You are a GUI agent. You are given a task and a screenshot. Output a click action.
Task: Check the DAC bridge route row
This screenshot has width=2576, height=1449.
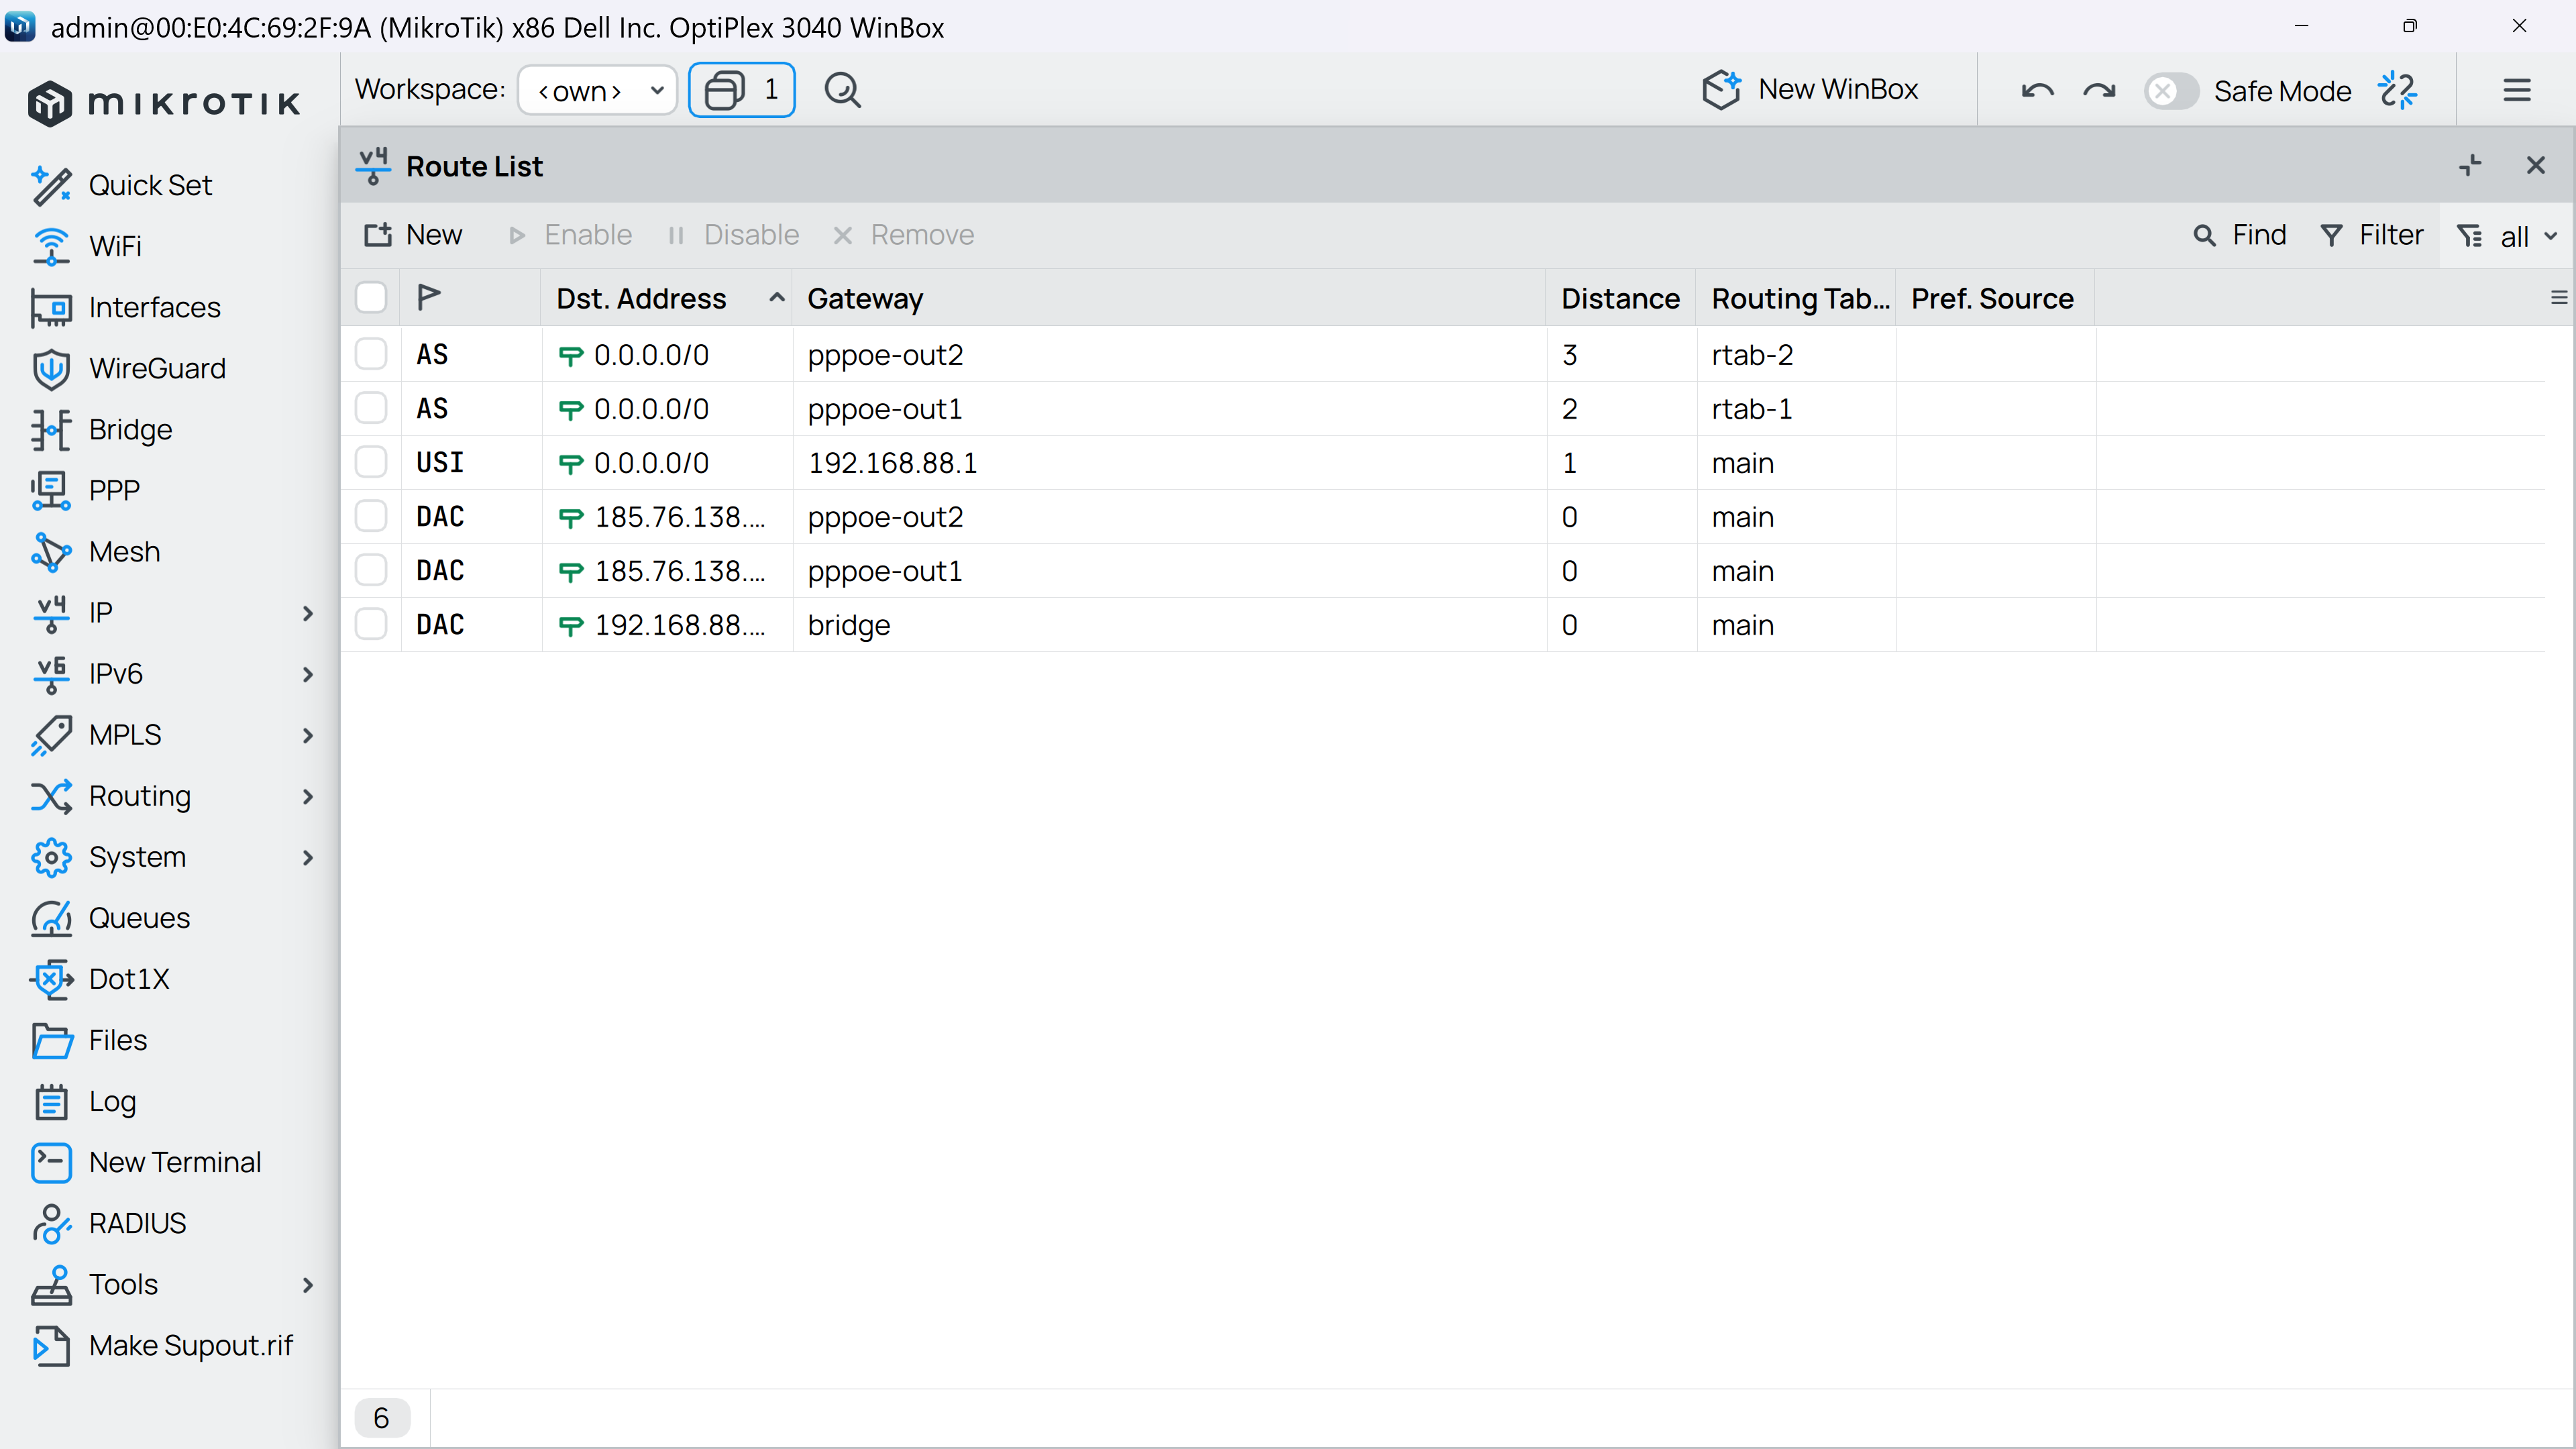[x=371, y=624]
